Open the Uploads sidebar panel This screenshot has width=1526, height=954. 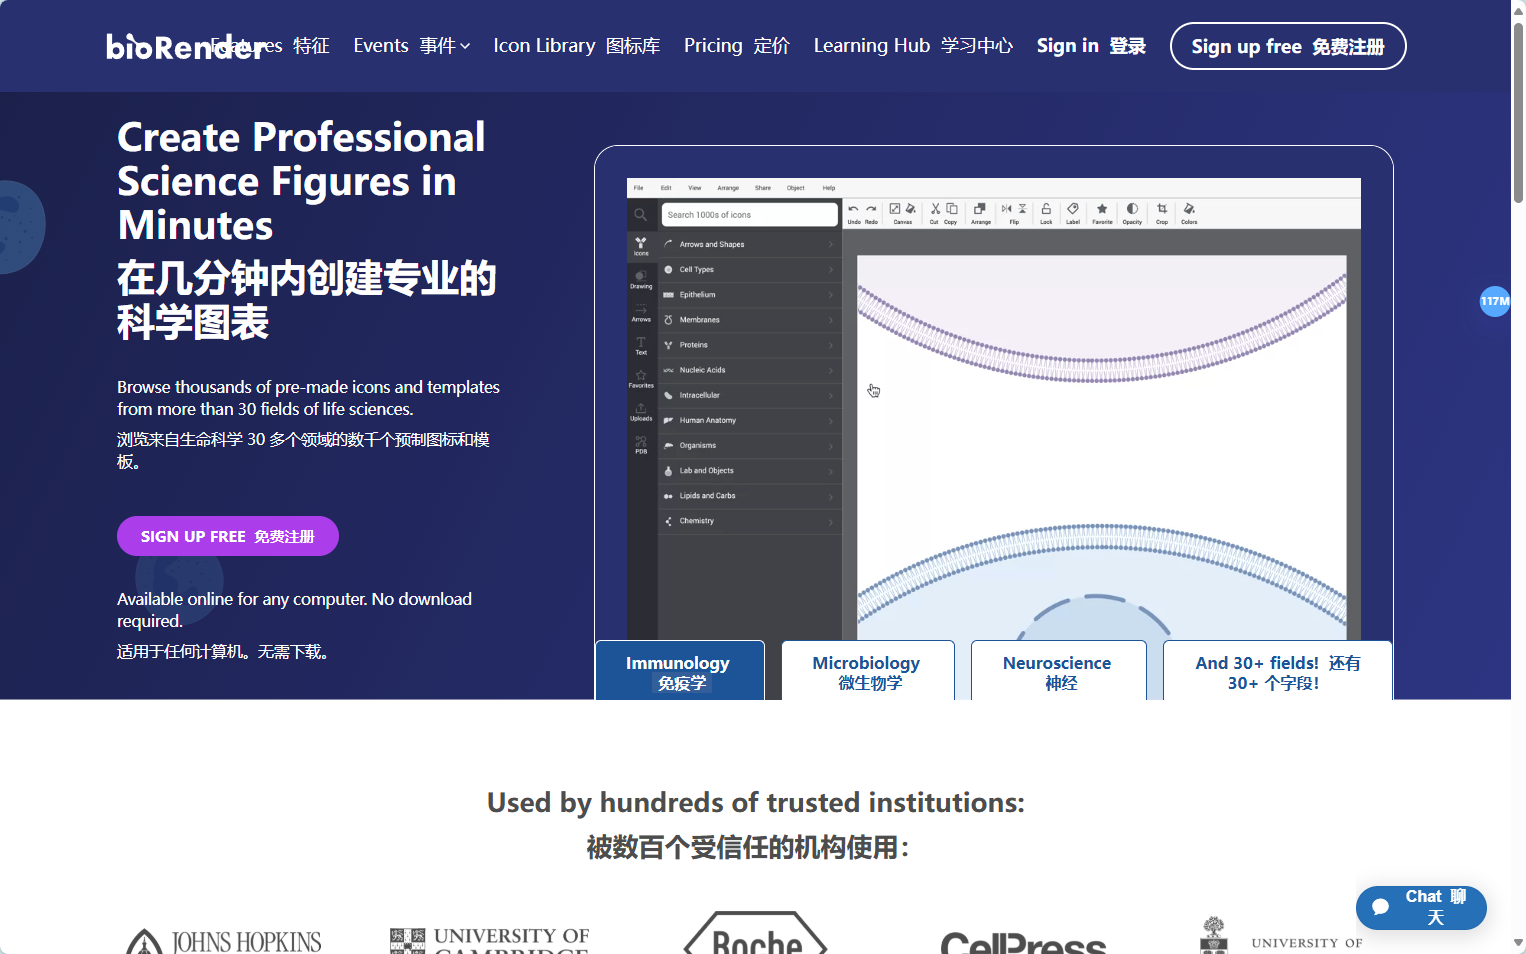click(641, 412)
